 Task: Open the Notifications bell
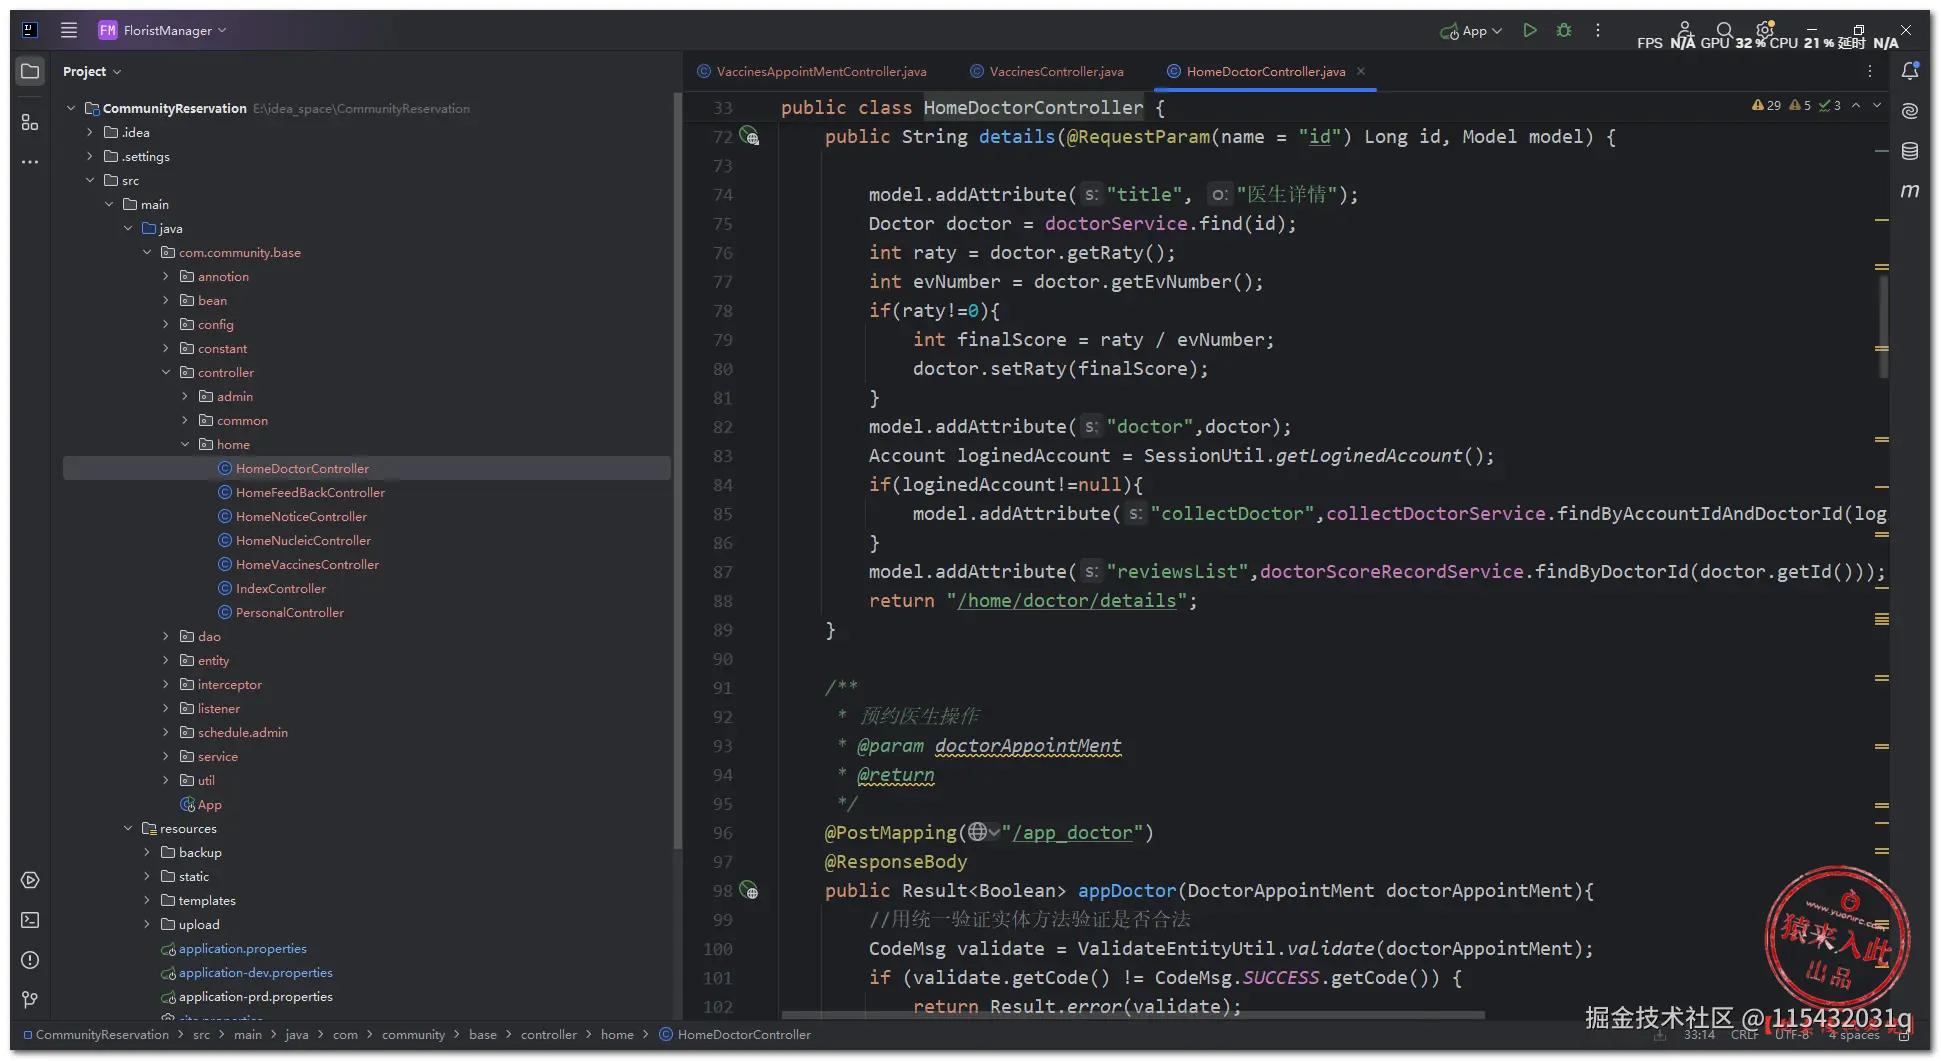[x=1910, y=71]
